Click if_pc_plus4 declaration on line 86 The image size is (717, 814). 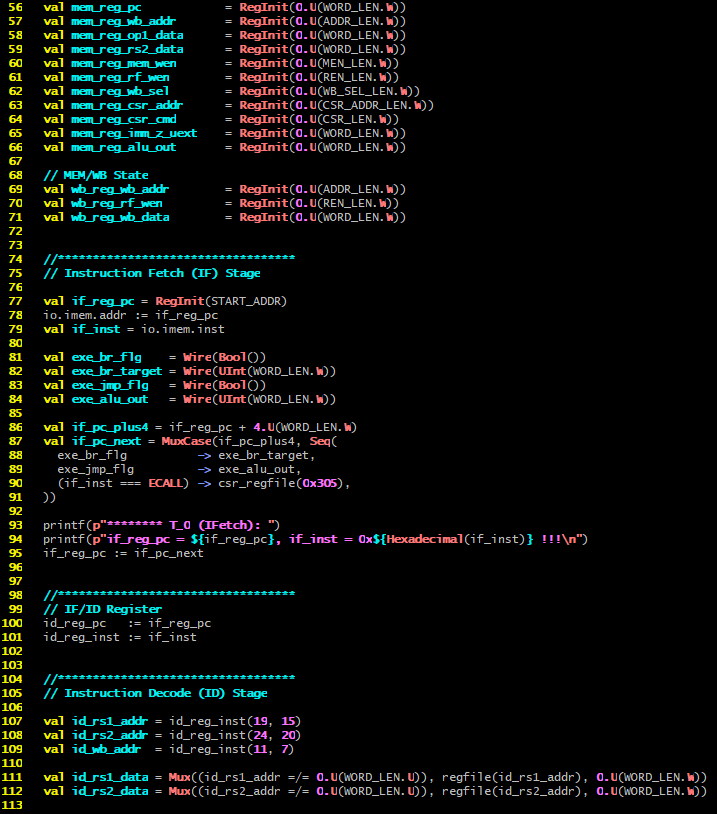pos(110,428)
